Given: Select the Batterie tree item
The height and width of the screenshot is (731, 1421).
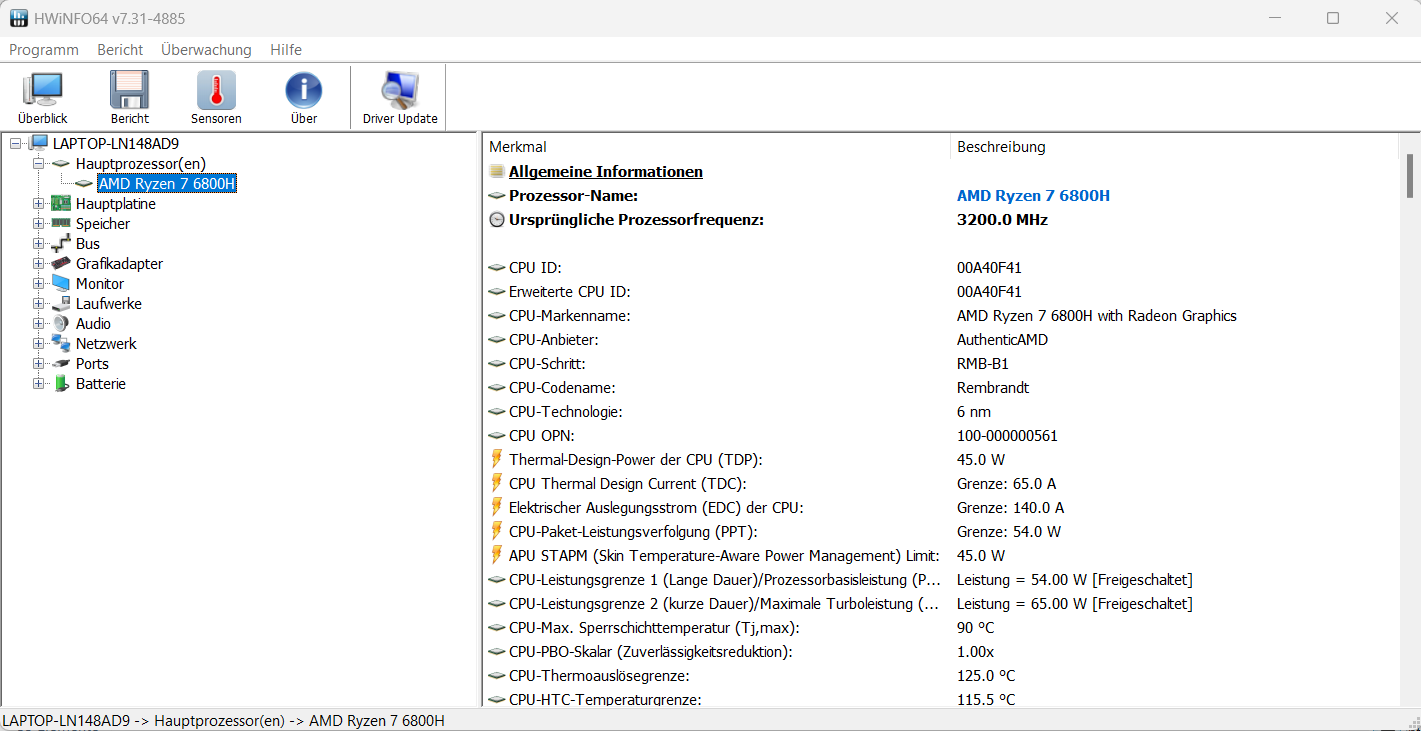Looking at the screenshot, I should tap(100, 384).
